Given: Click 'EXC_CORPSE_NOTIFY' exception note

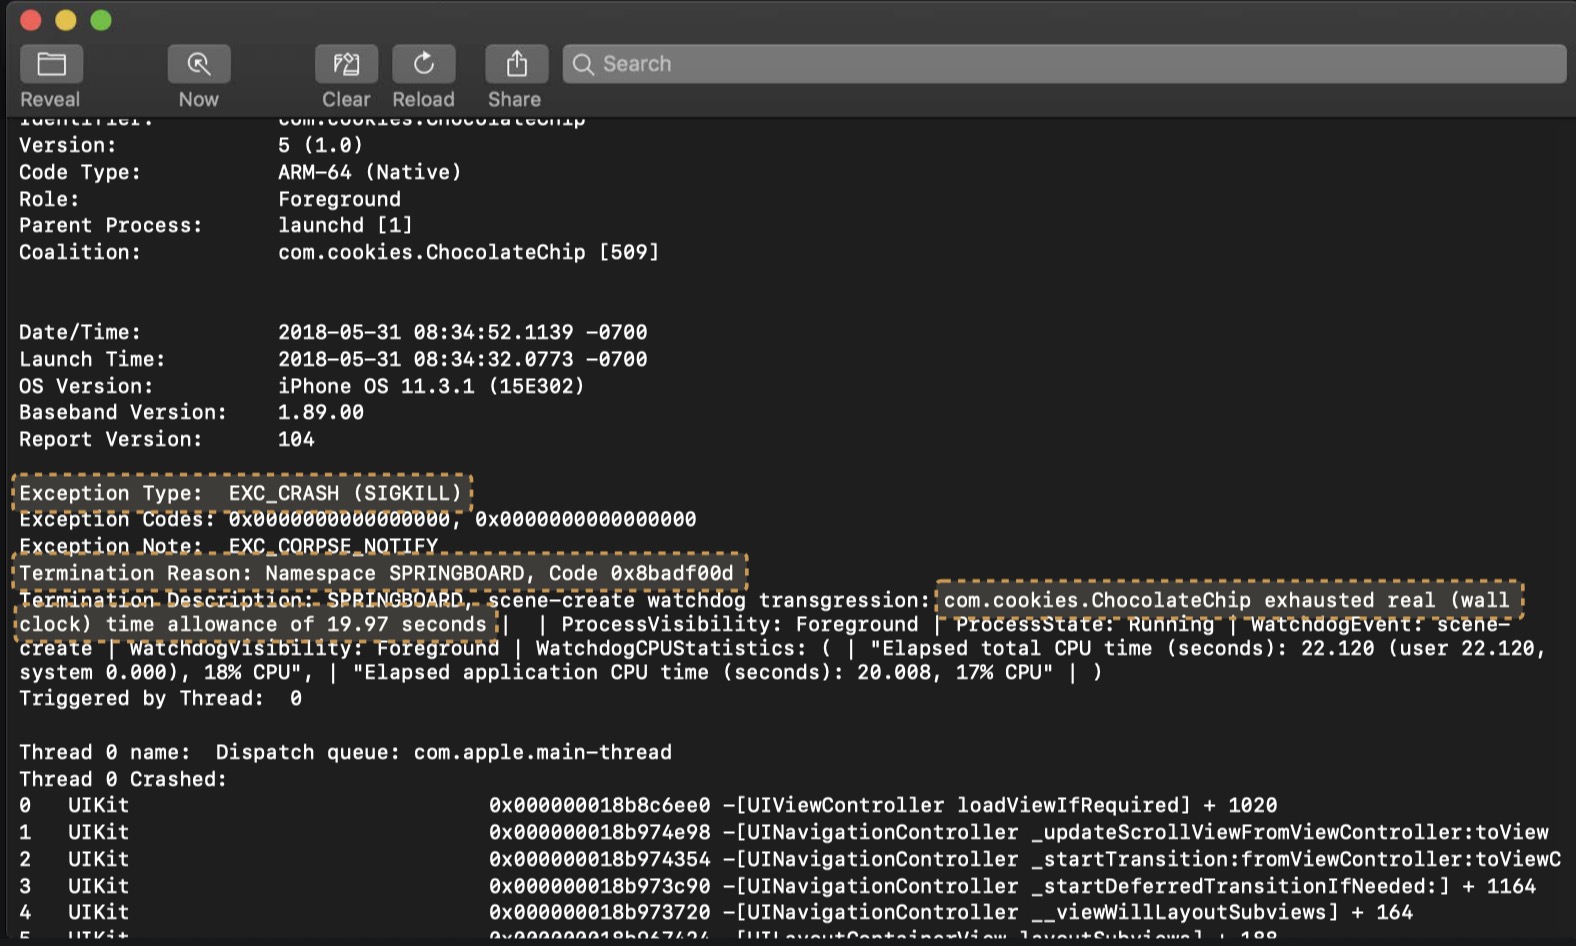Looking at the screenshot, I should point(333,546).
